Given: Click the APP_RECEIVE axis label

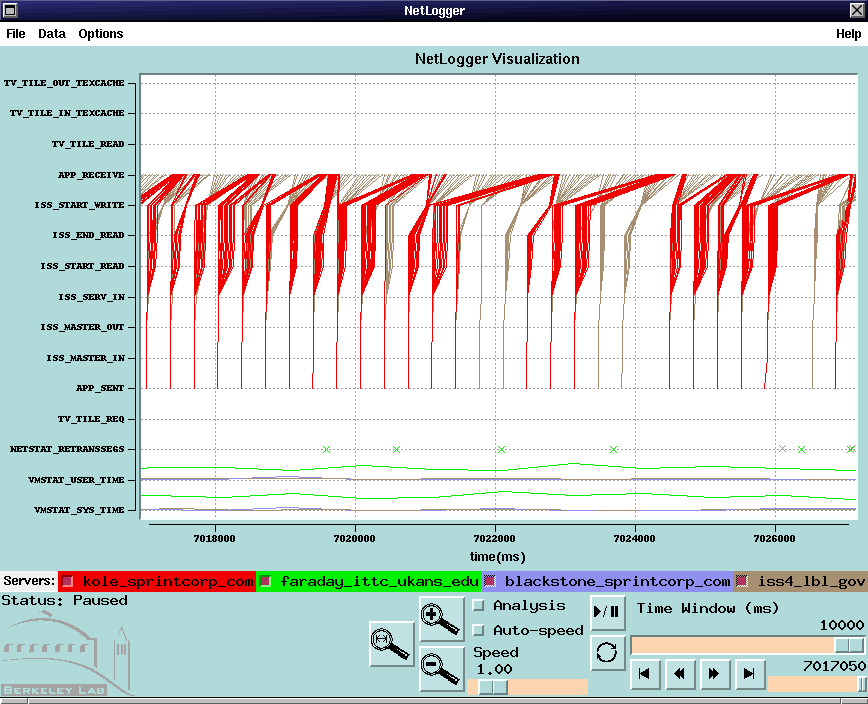Looking at the screenshot, I should coord(91,175).
